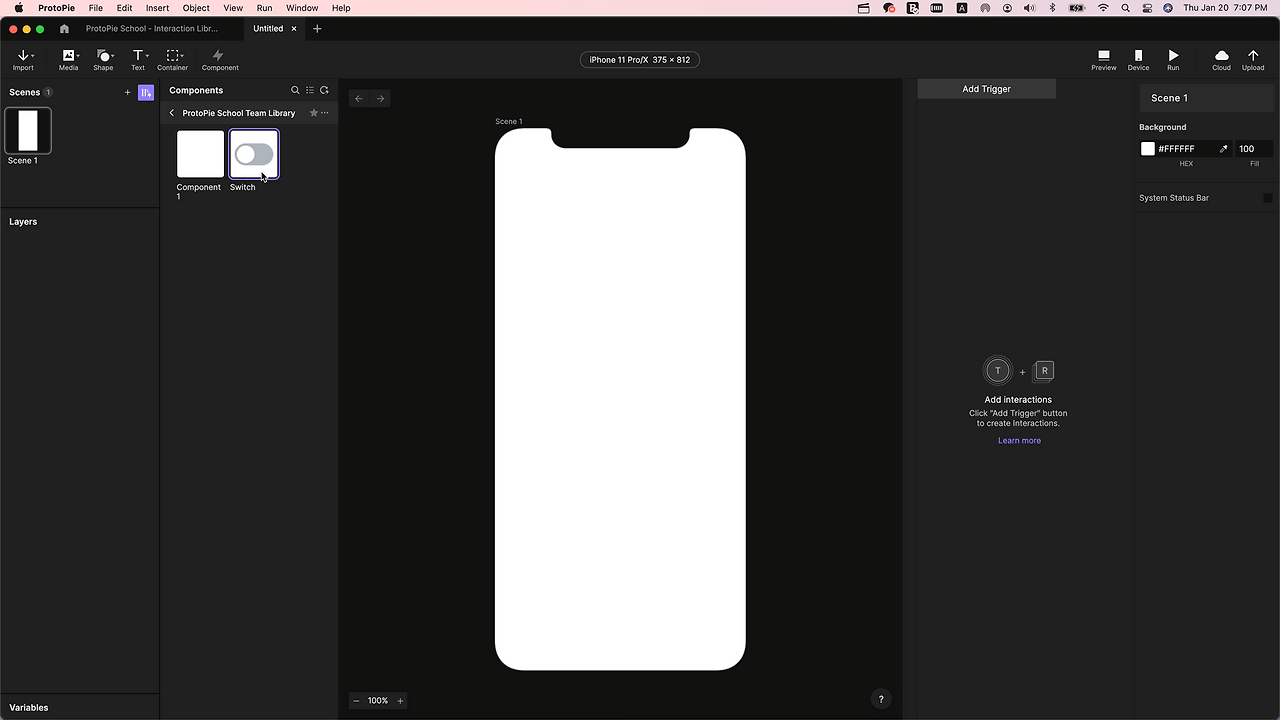
Task: Toggle the Components list view
Action: [x=310, y=90]
